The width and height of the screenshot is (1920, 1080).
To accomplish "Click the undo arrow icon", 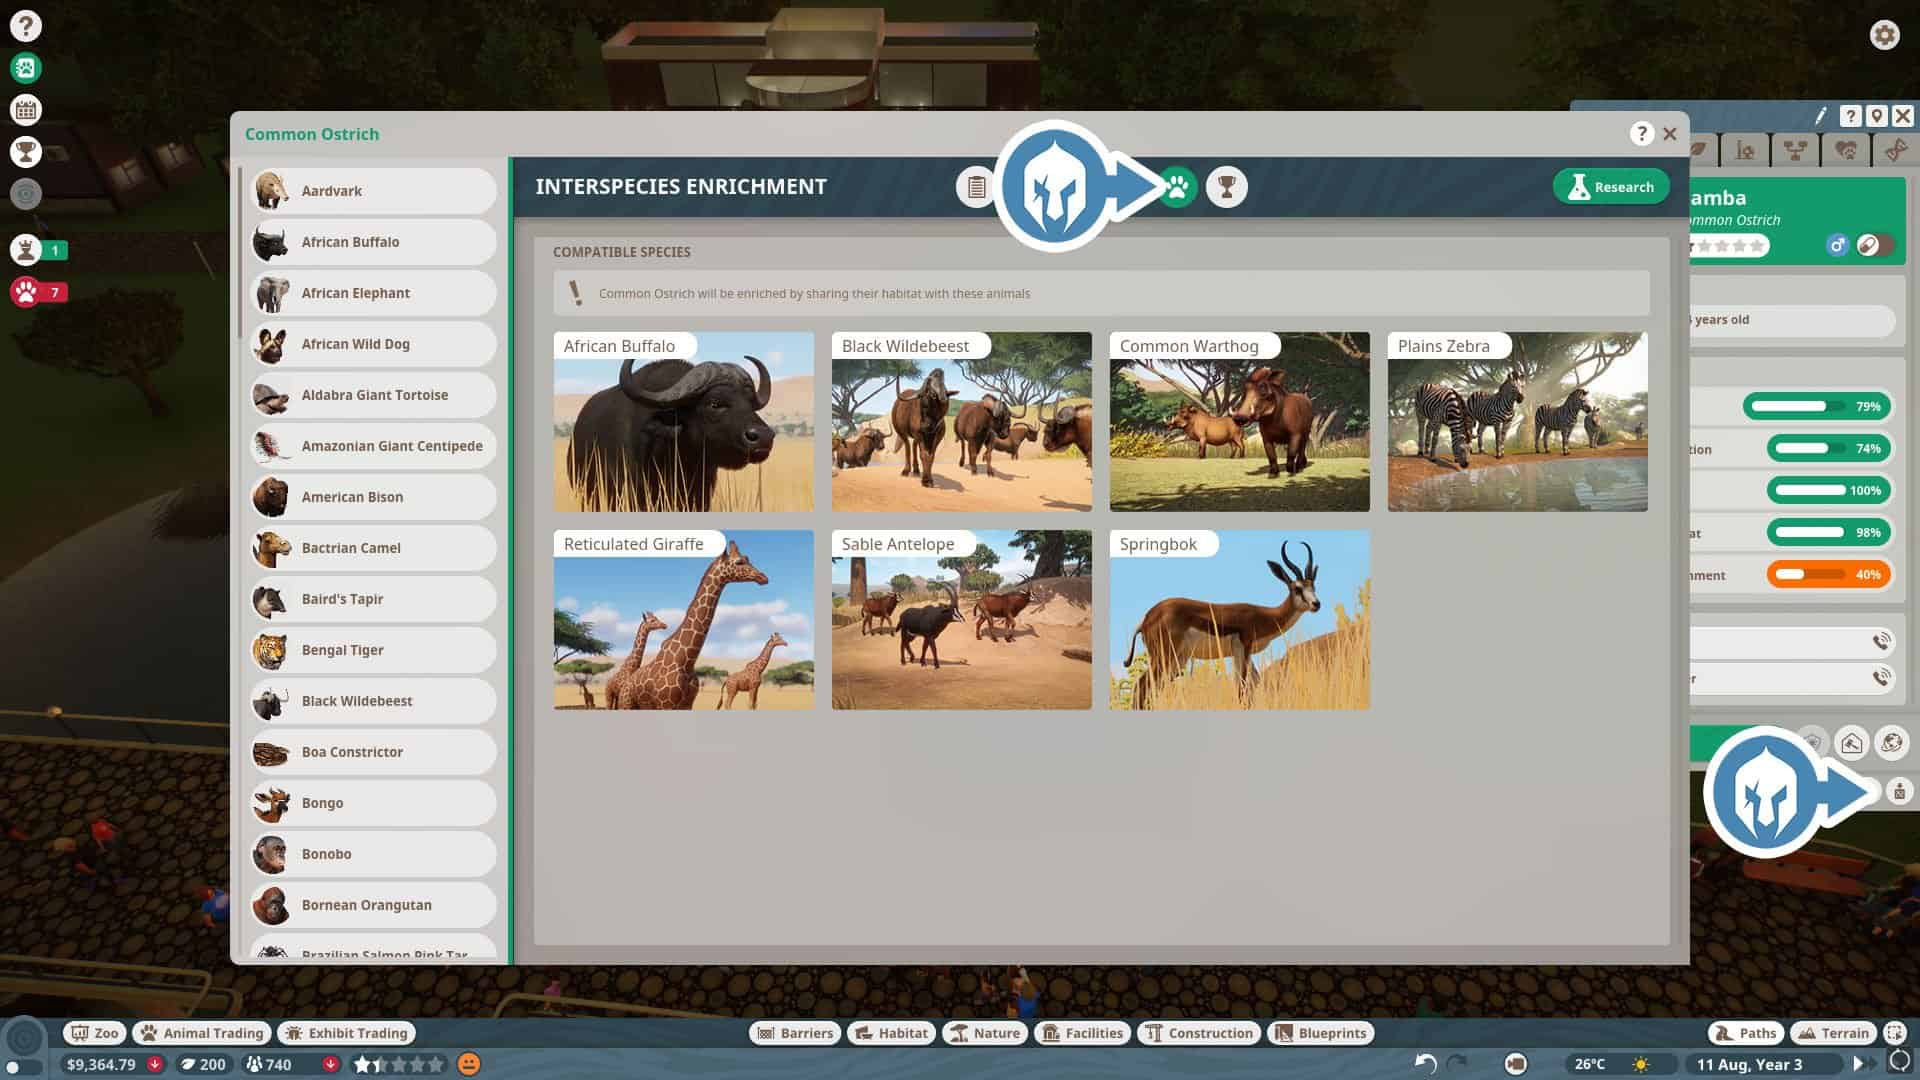I will tap(1426, 1064).
